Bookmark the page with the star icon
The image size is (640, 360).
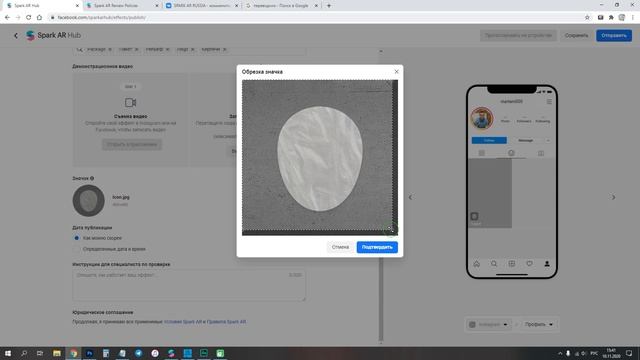pos(587,18)
